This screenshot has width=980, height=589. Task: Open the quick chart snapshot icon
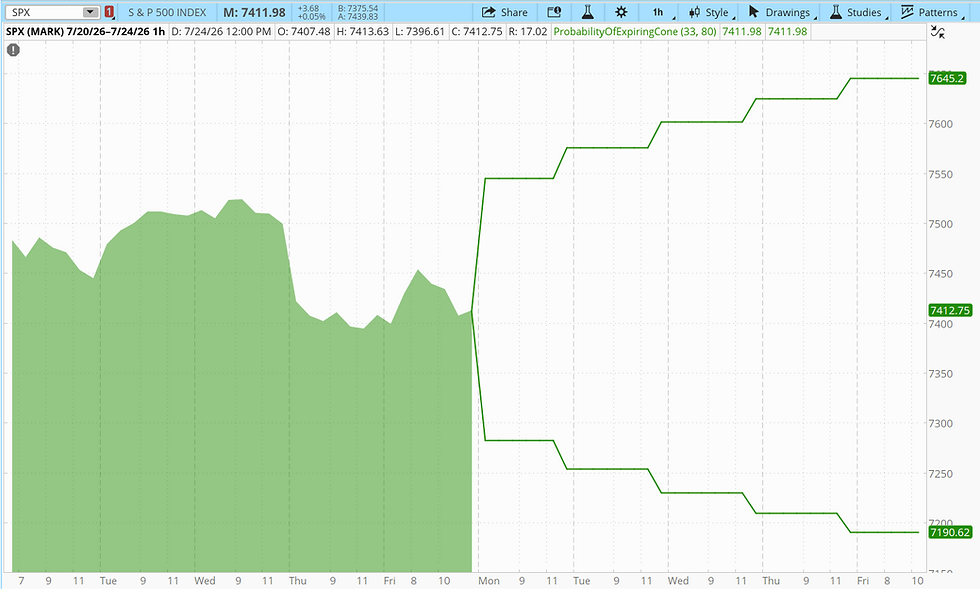pyautogui.click(x=554, y=13)
